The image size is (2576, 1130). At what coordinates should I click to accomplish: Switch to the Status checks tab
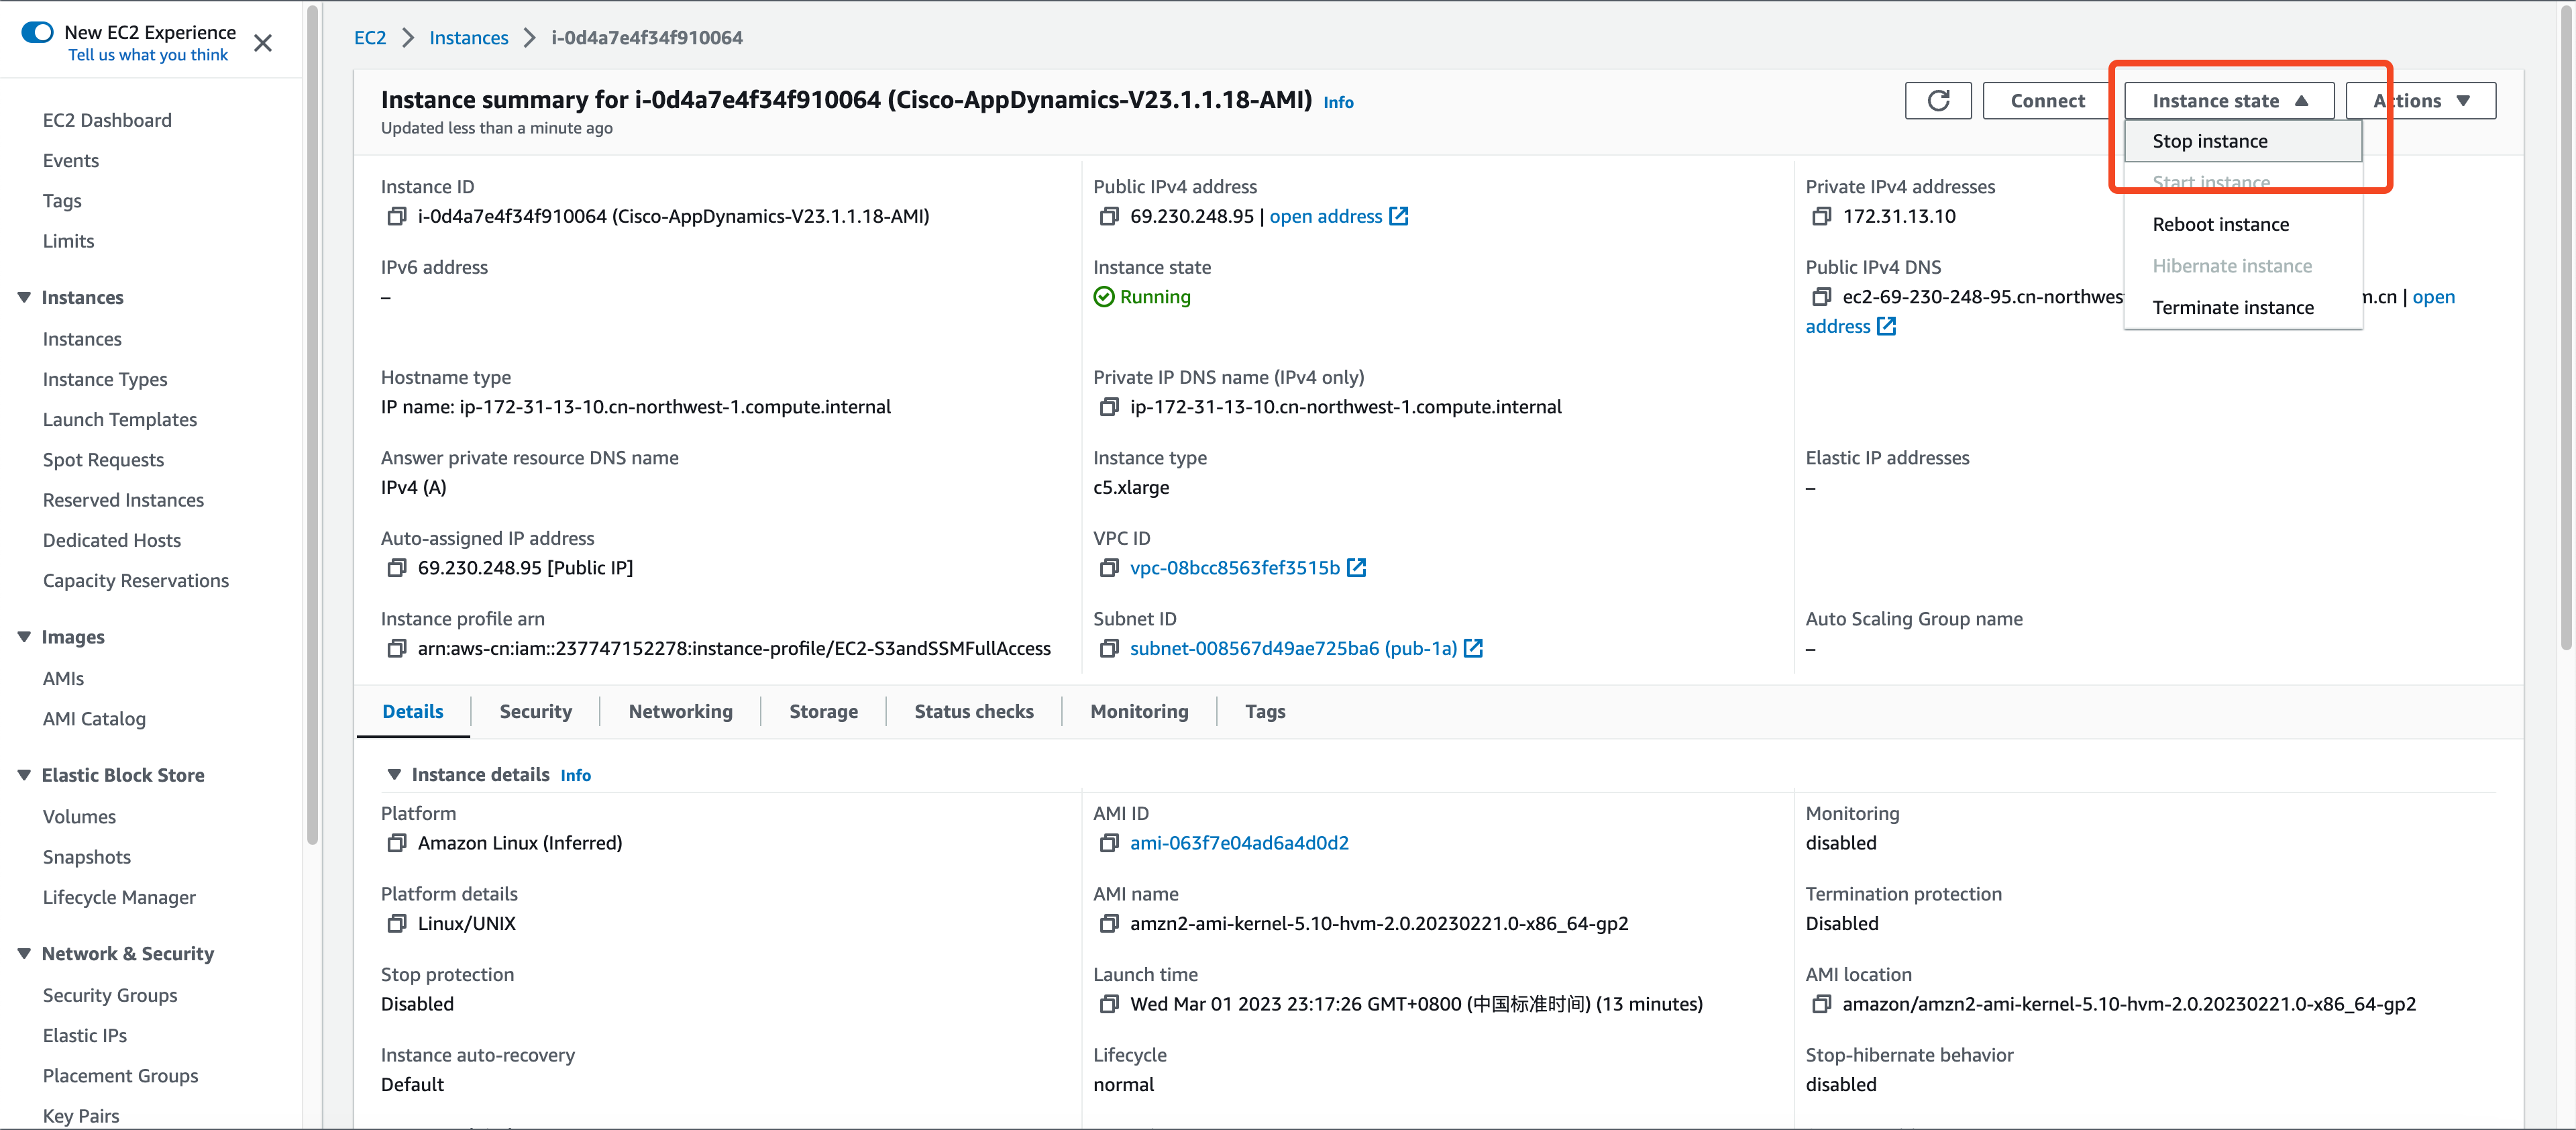(x=974, y=711)
